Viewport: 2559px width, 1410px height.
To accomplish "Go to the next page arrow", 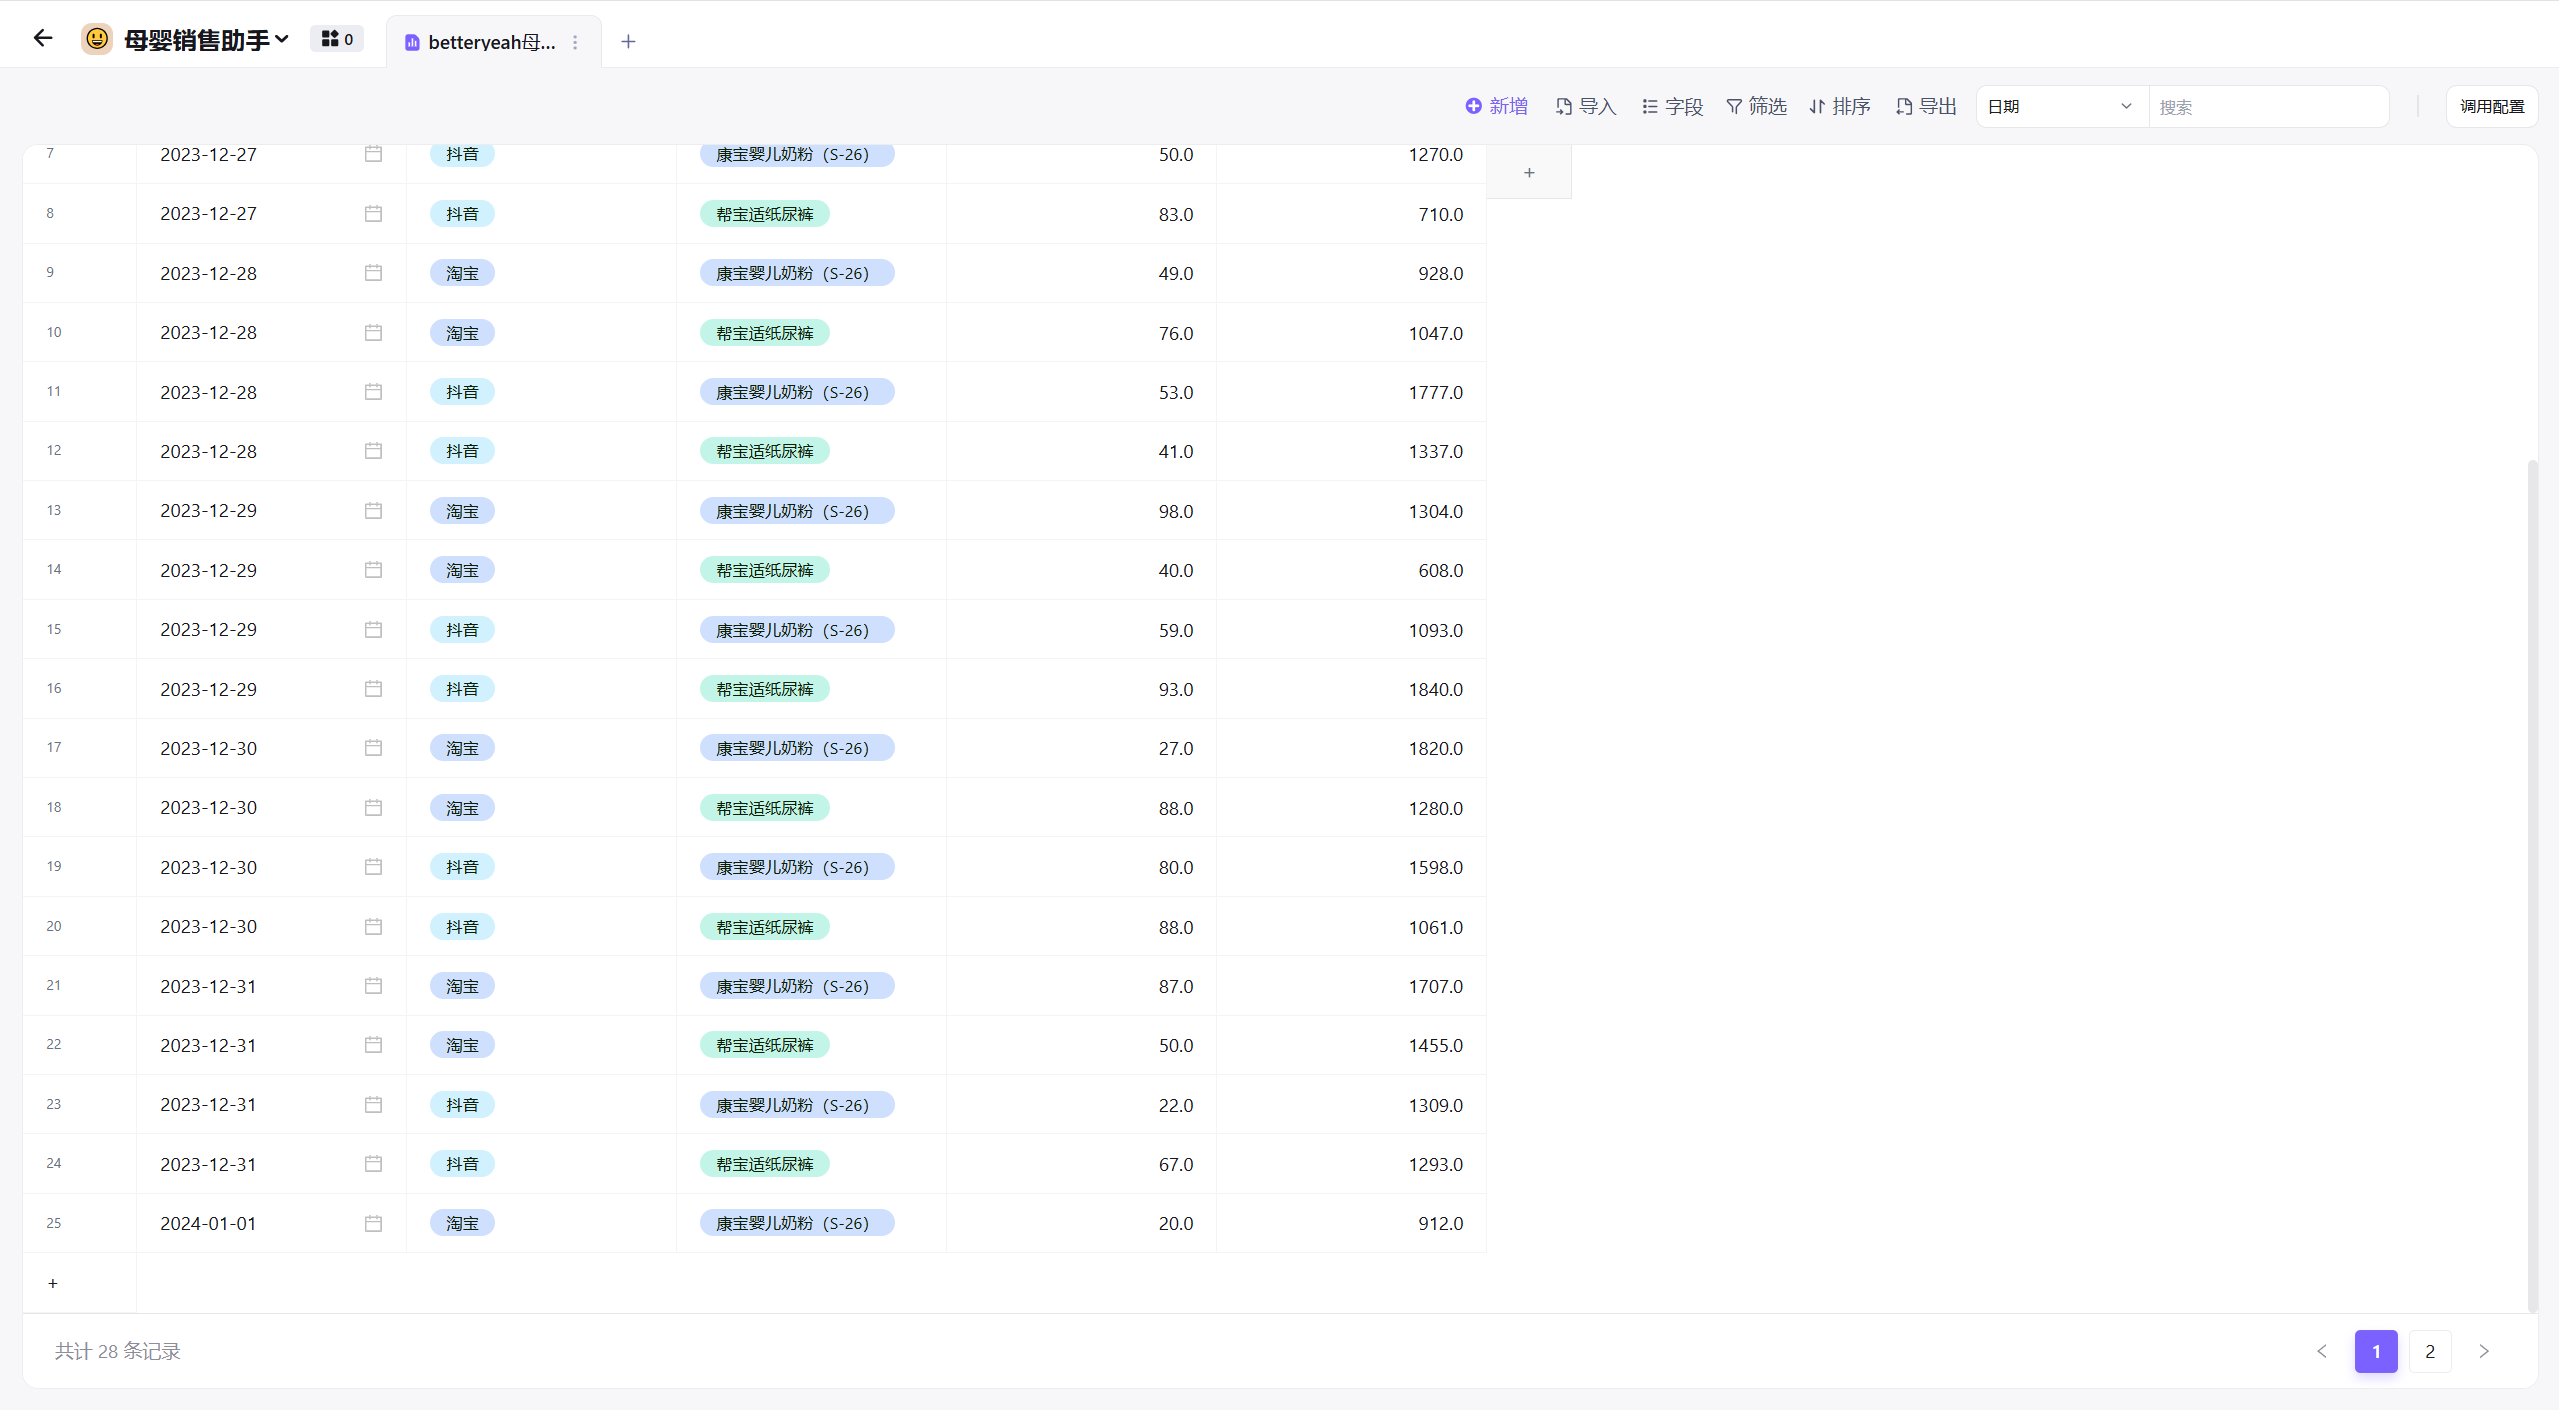I will [2484, 1351].
